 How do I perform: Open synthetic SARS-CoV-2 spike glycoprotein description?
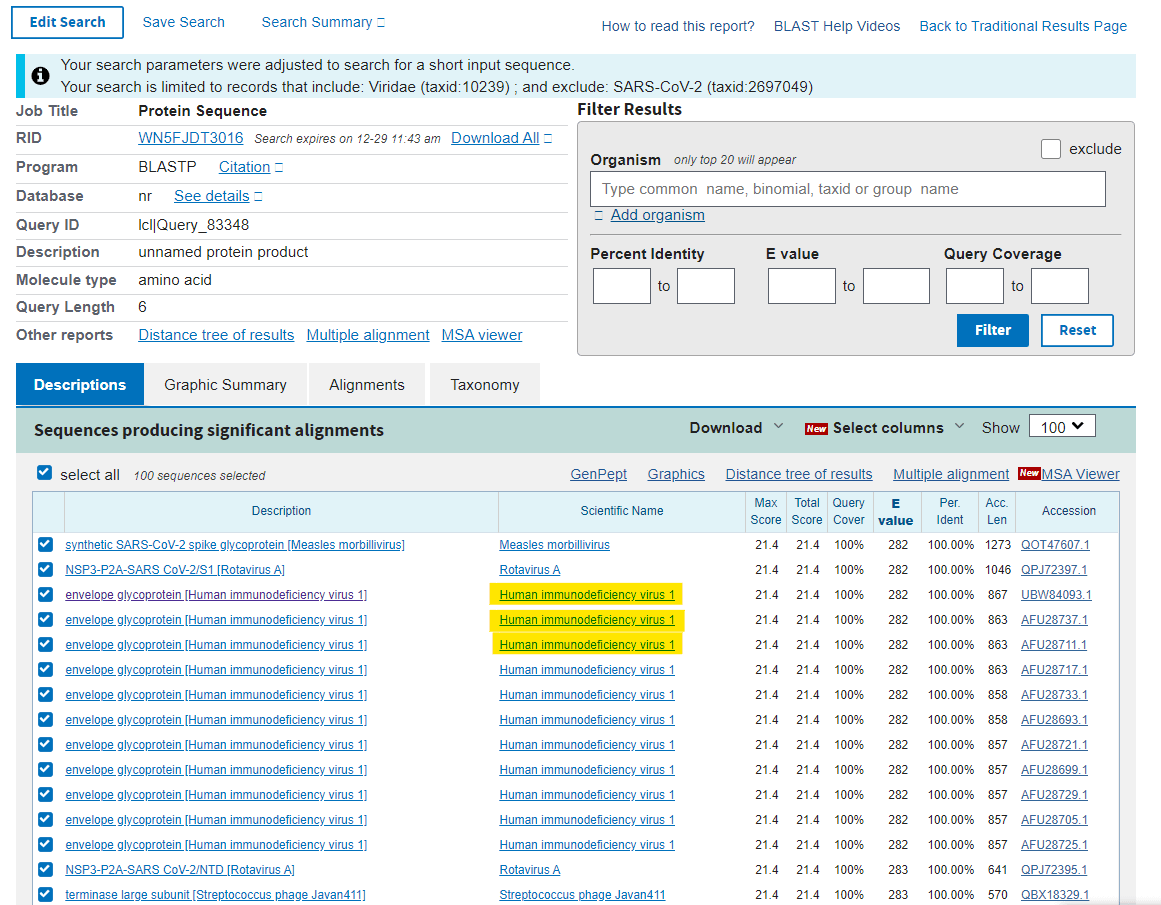[235, 545]
